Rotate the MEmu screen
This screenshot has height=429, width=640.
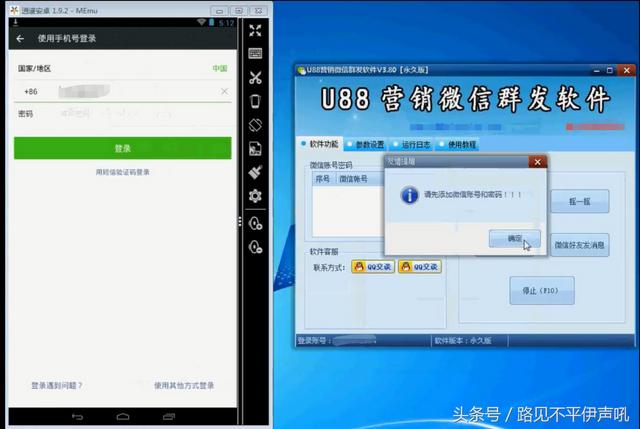tap(255, 125)
